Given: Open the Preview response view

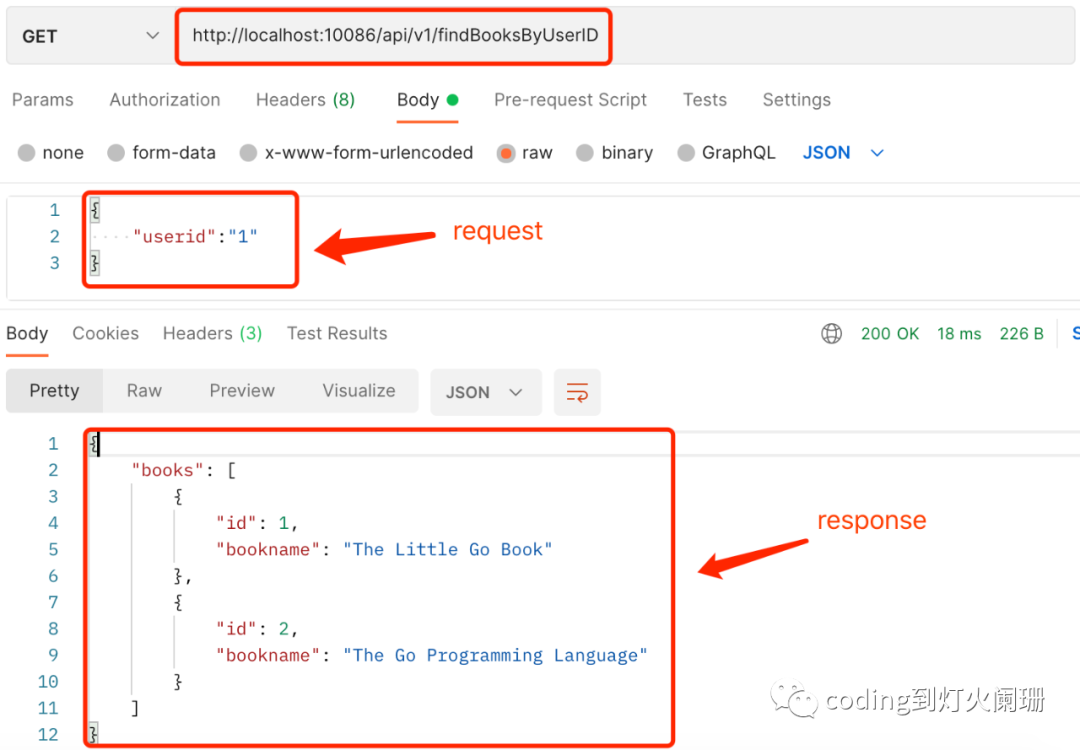Looking at the screenshot, I should (x=242, y=390).
